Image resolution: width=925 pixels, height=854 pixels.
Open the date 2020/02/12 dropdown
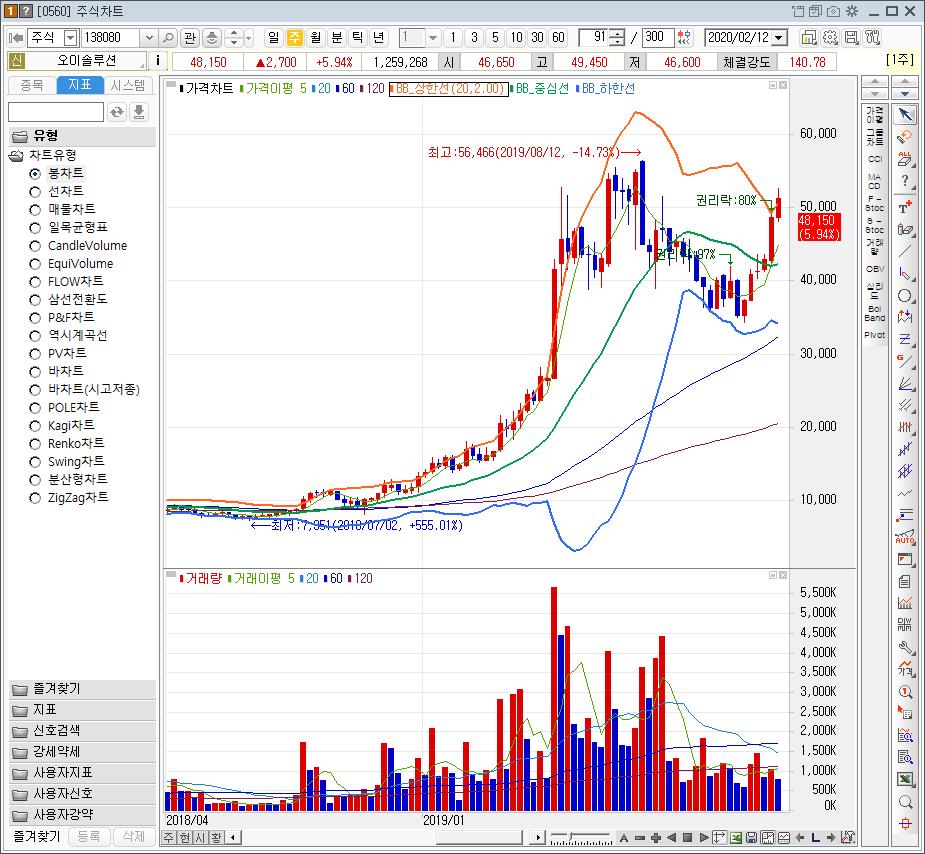[x=779, y=38]
